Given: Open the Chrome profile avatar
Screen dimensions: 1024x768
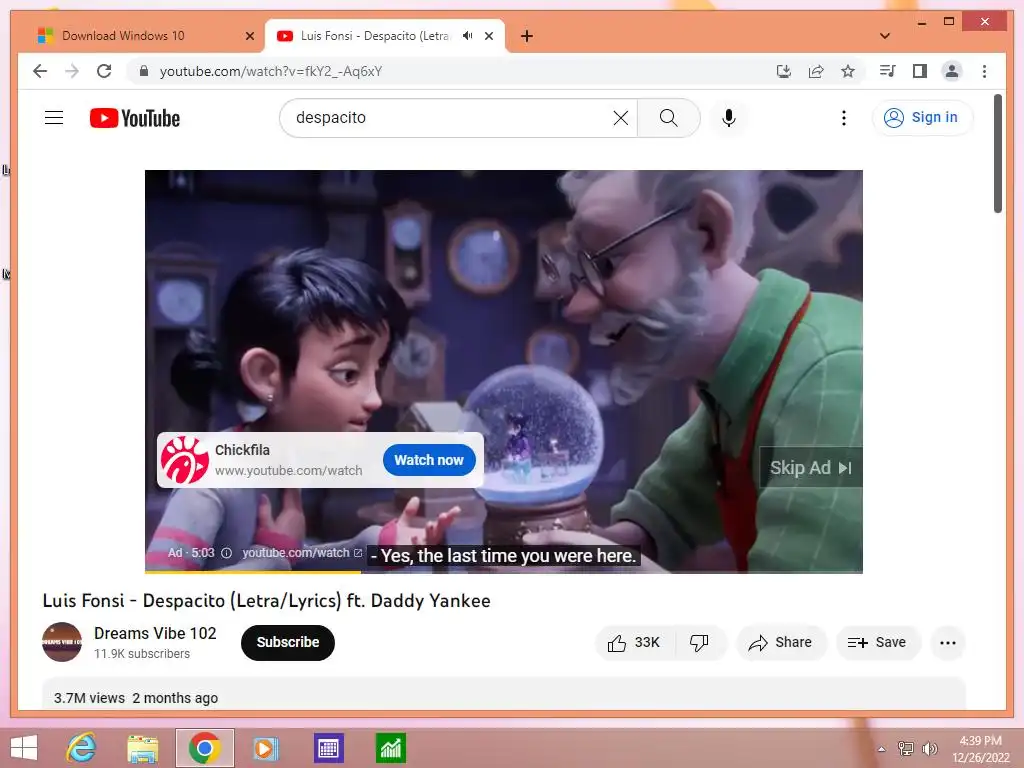Looking at the screenshot, I should (x=952, y=71).
